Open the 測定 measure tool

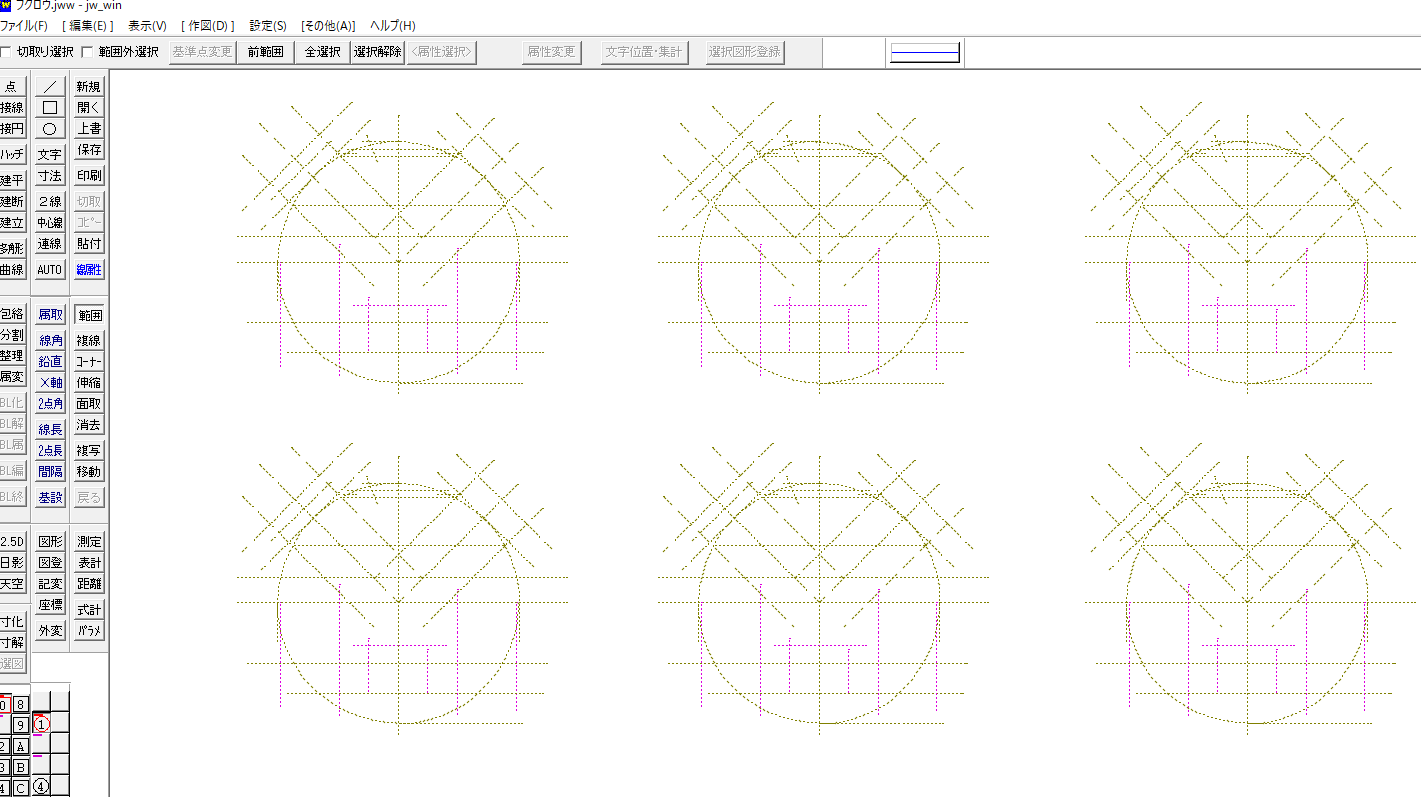coord(89,542)
